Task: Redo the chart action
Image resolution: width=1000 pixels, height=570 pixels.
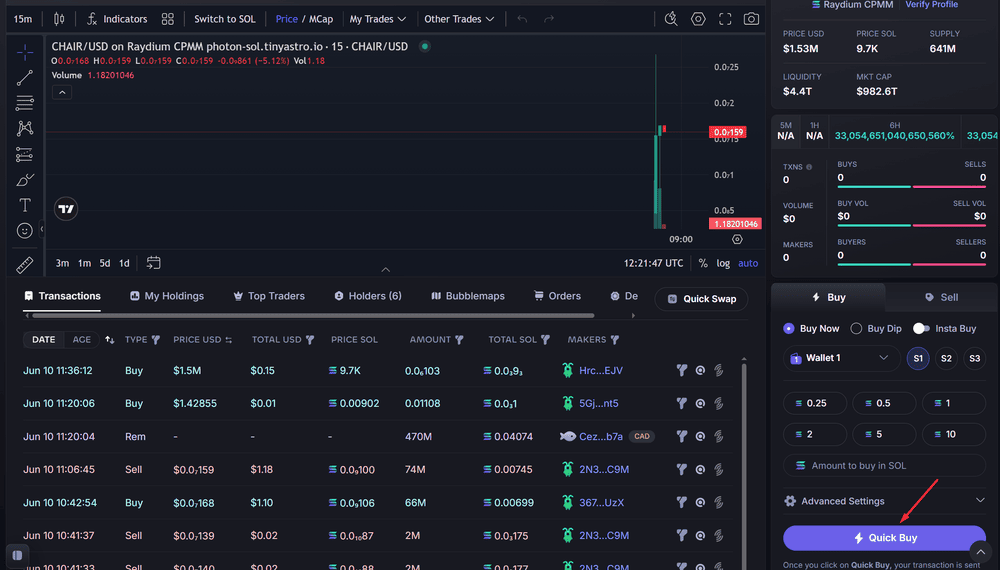Action: [x=548, y=19]
